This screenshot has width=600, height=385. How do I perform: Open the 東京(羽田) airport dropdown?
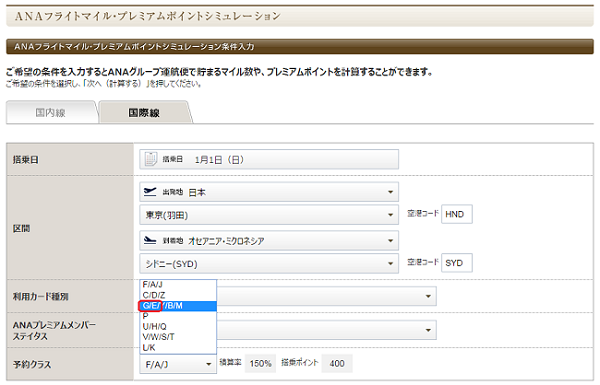pyautogui.click(x=269, y=215)
